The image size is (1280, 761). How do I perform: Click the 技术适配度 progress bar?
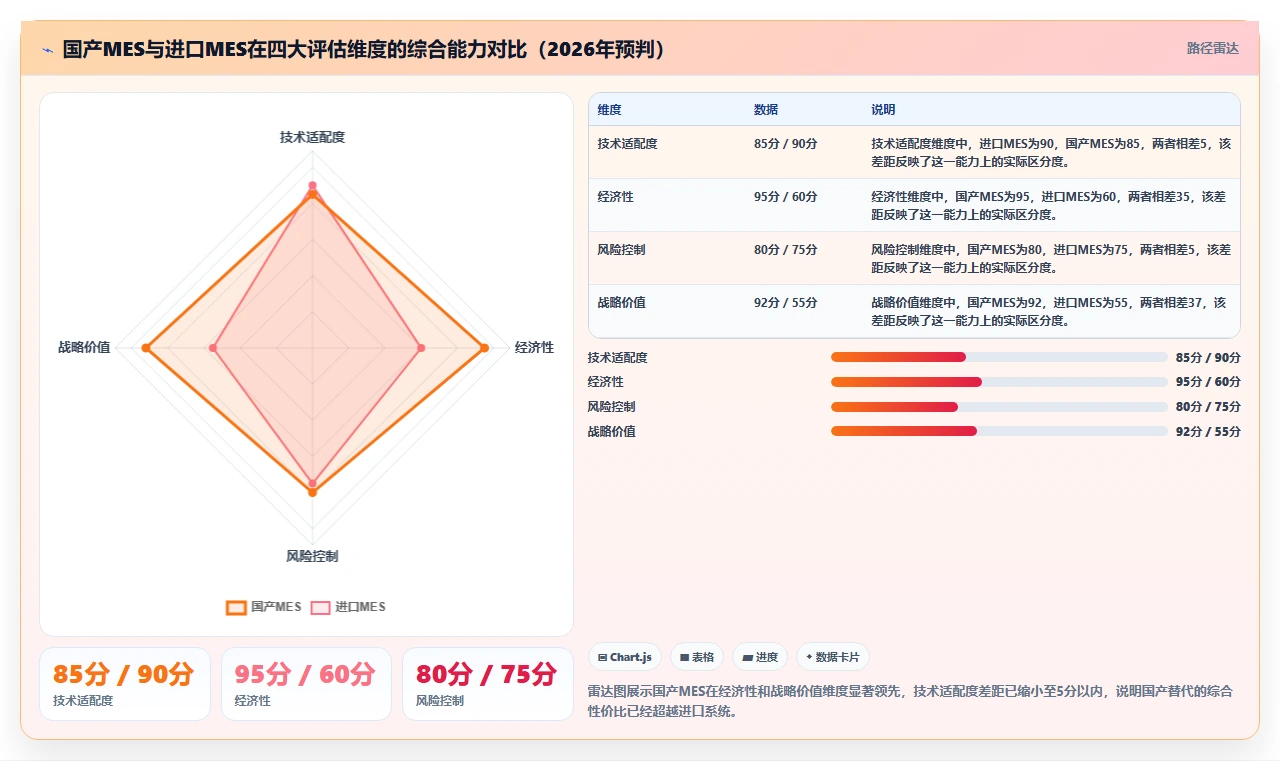pos(999,357)
